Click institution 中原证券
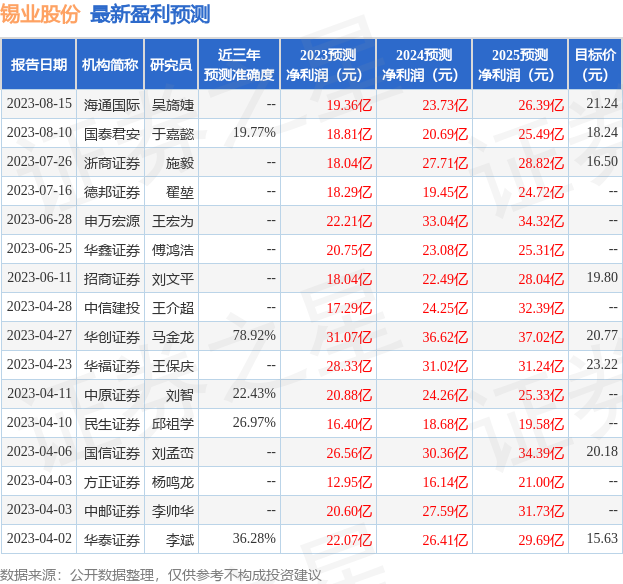 pos(112,395)
